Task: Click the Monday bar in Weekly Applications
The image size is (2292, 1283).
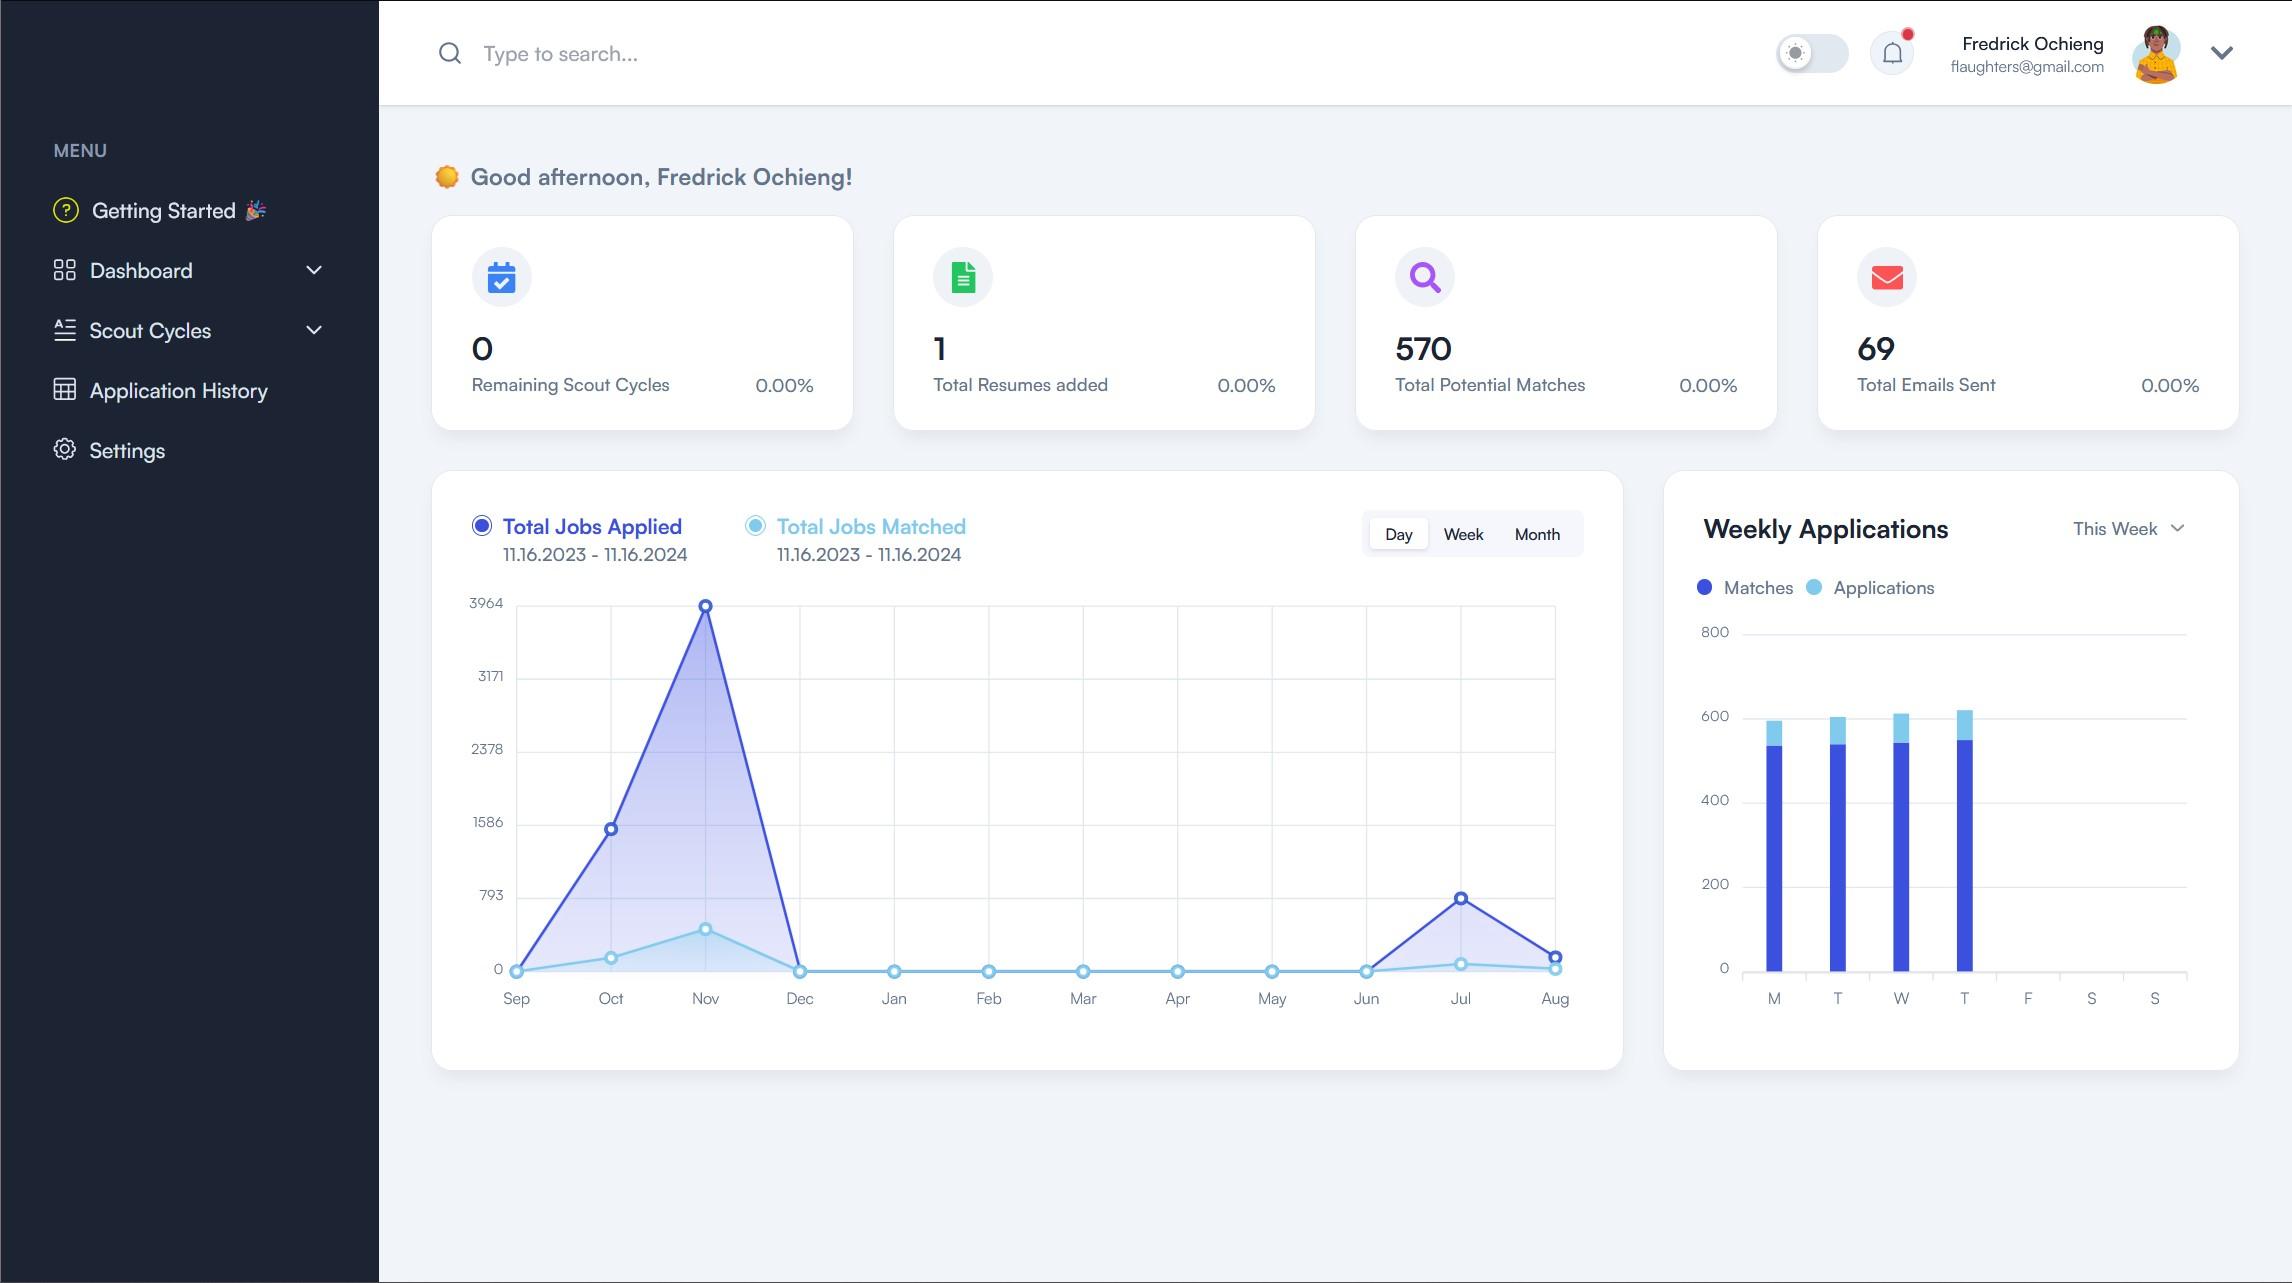Action: pyautogui.click(x=1774, y=846)
